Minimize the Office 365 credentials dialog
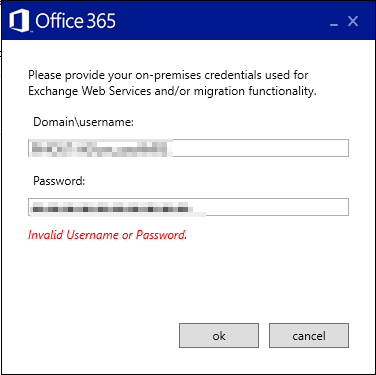Screen dimensions: 376x375 [334, 25]
